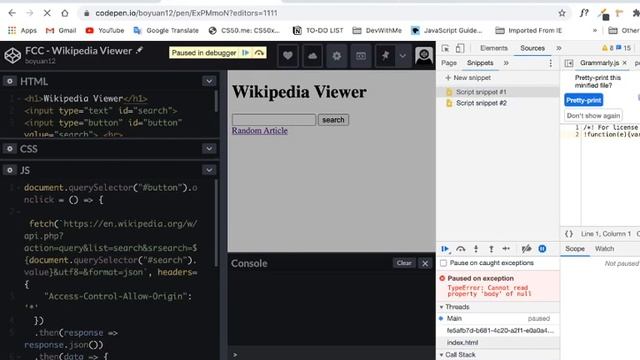Step into next function call

point(476,249)
